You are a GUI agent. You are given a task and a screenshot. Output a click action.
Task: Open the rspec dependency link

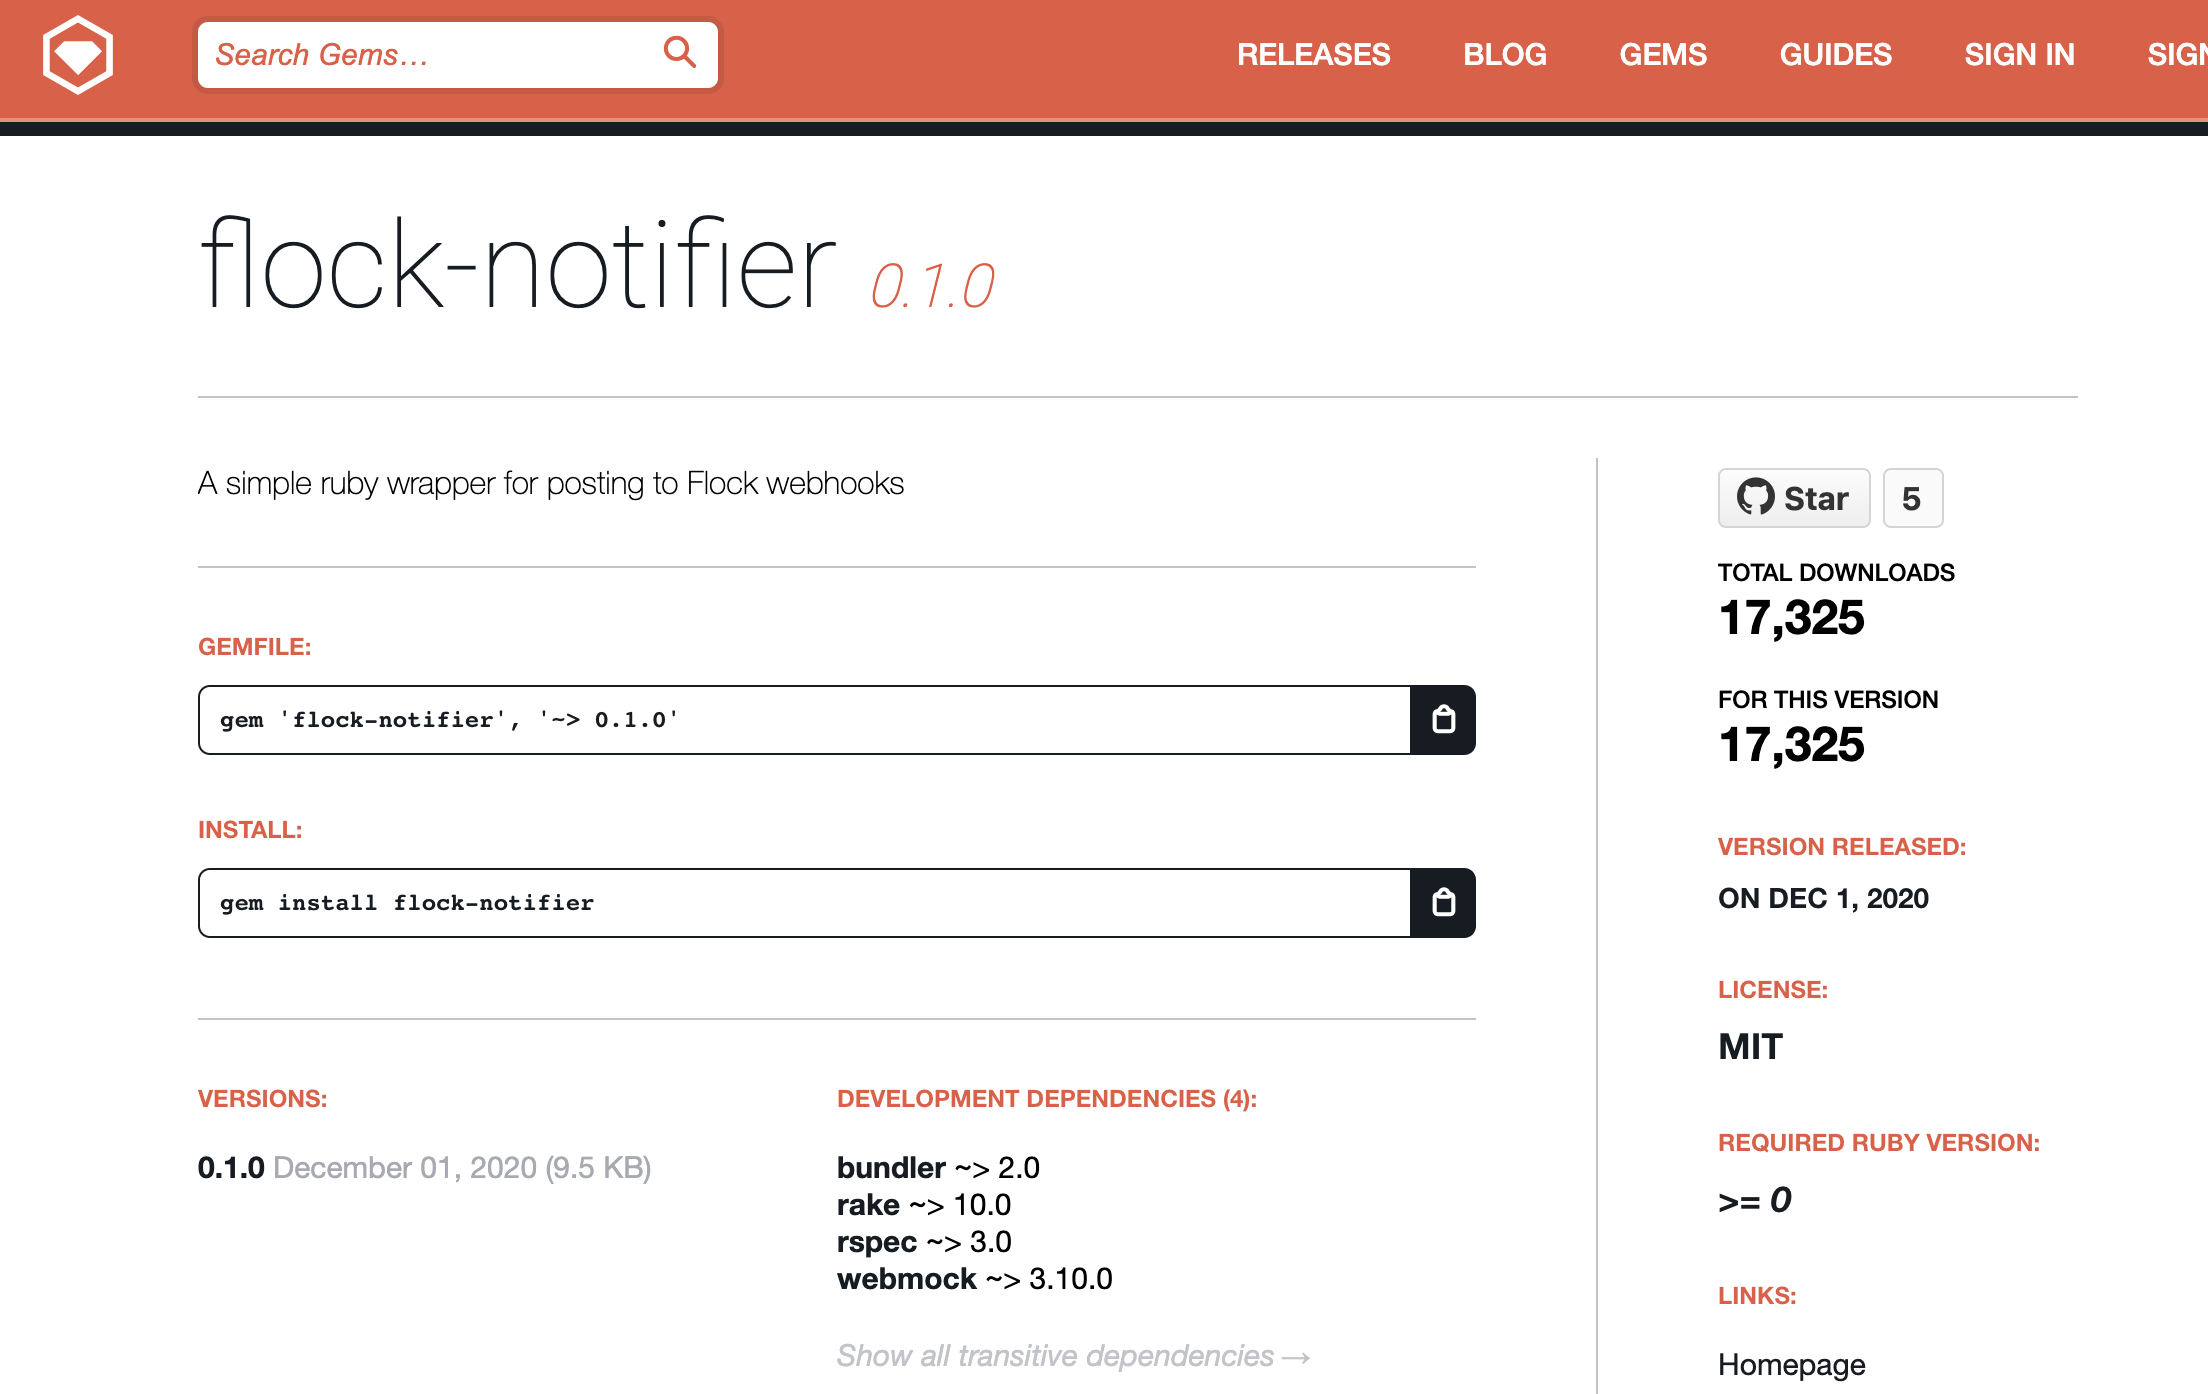(876, 1242)
